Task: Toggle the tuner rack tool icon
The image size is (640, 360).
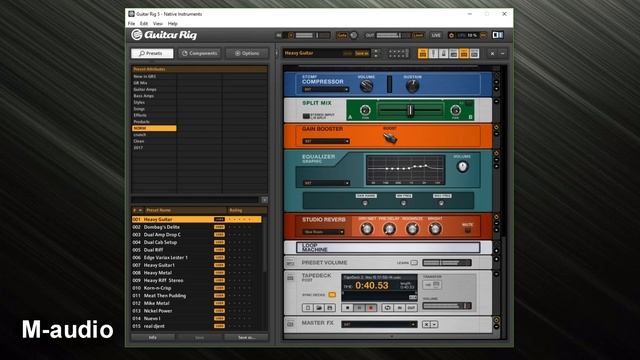Action: pos(433,53)
